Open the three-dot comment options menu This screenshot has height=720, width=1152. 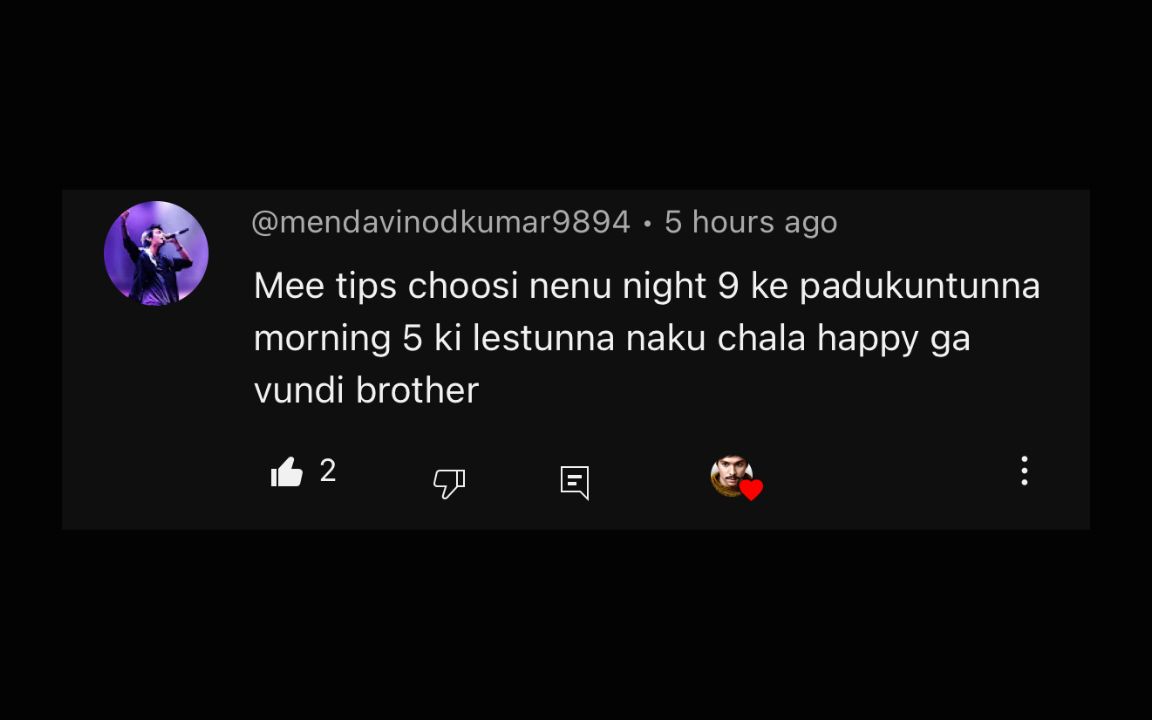pos(1024,471)
